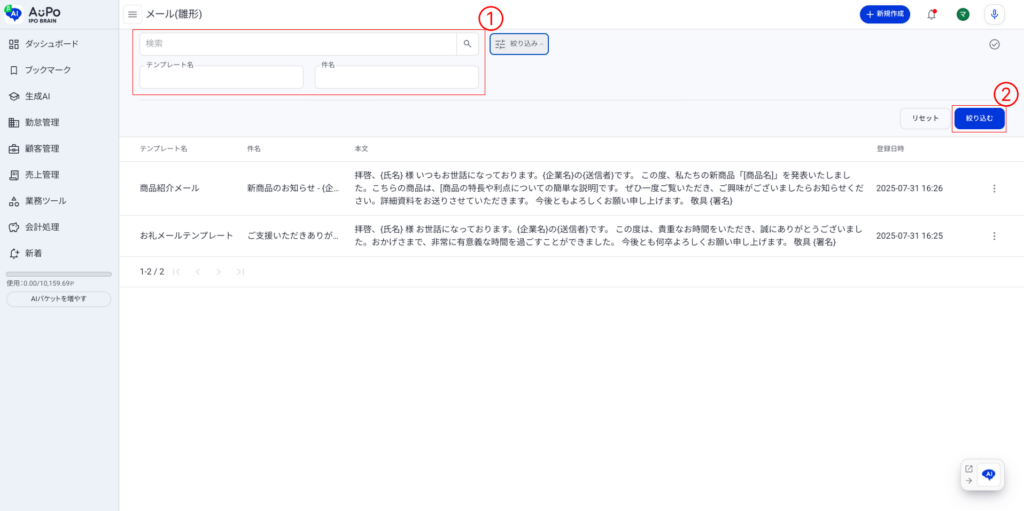
Task: Open ダッシュボード from the sidebar
Action: pos(51,44)
